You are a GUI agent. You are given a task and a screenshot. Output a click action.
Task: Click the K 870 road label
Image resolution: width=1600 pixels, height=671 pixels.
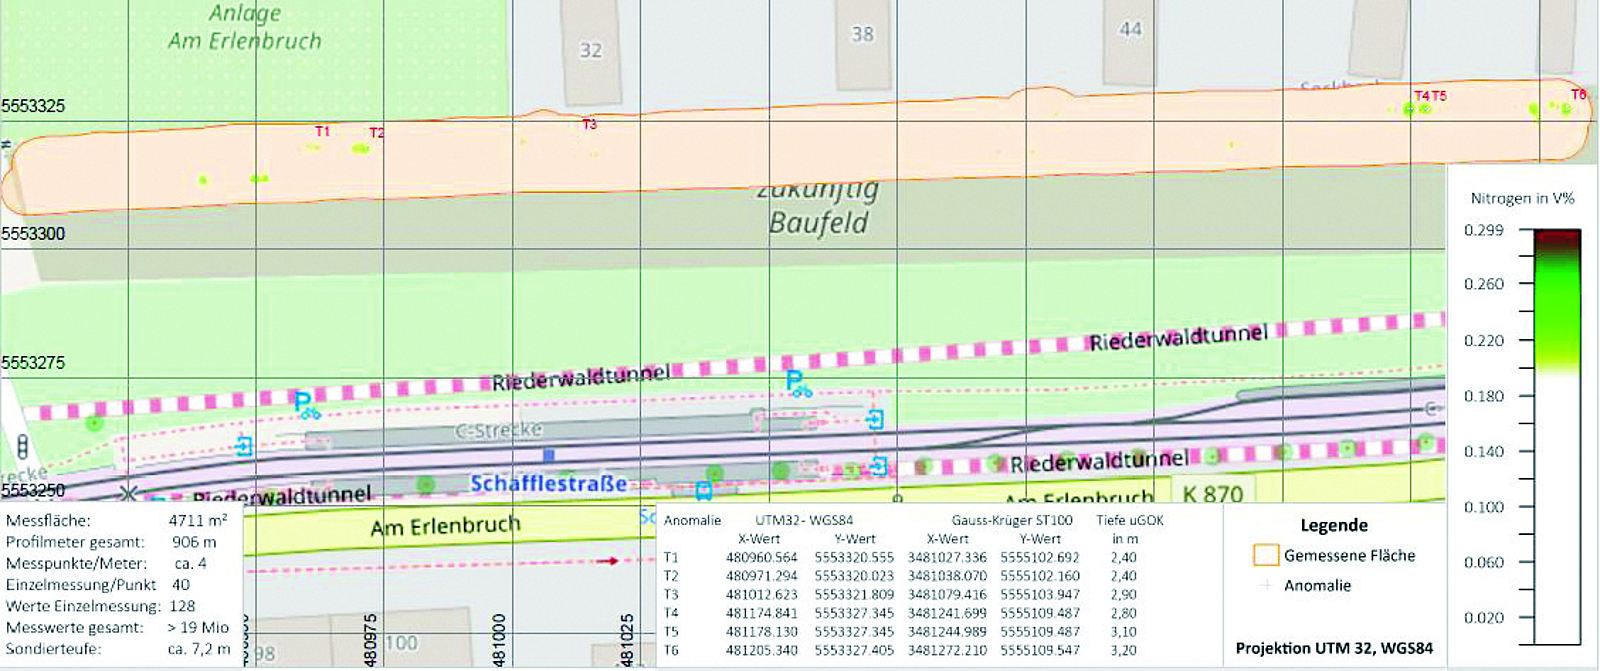pyautogui.click(x=1212, y=494)
